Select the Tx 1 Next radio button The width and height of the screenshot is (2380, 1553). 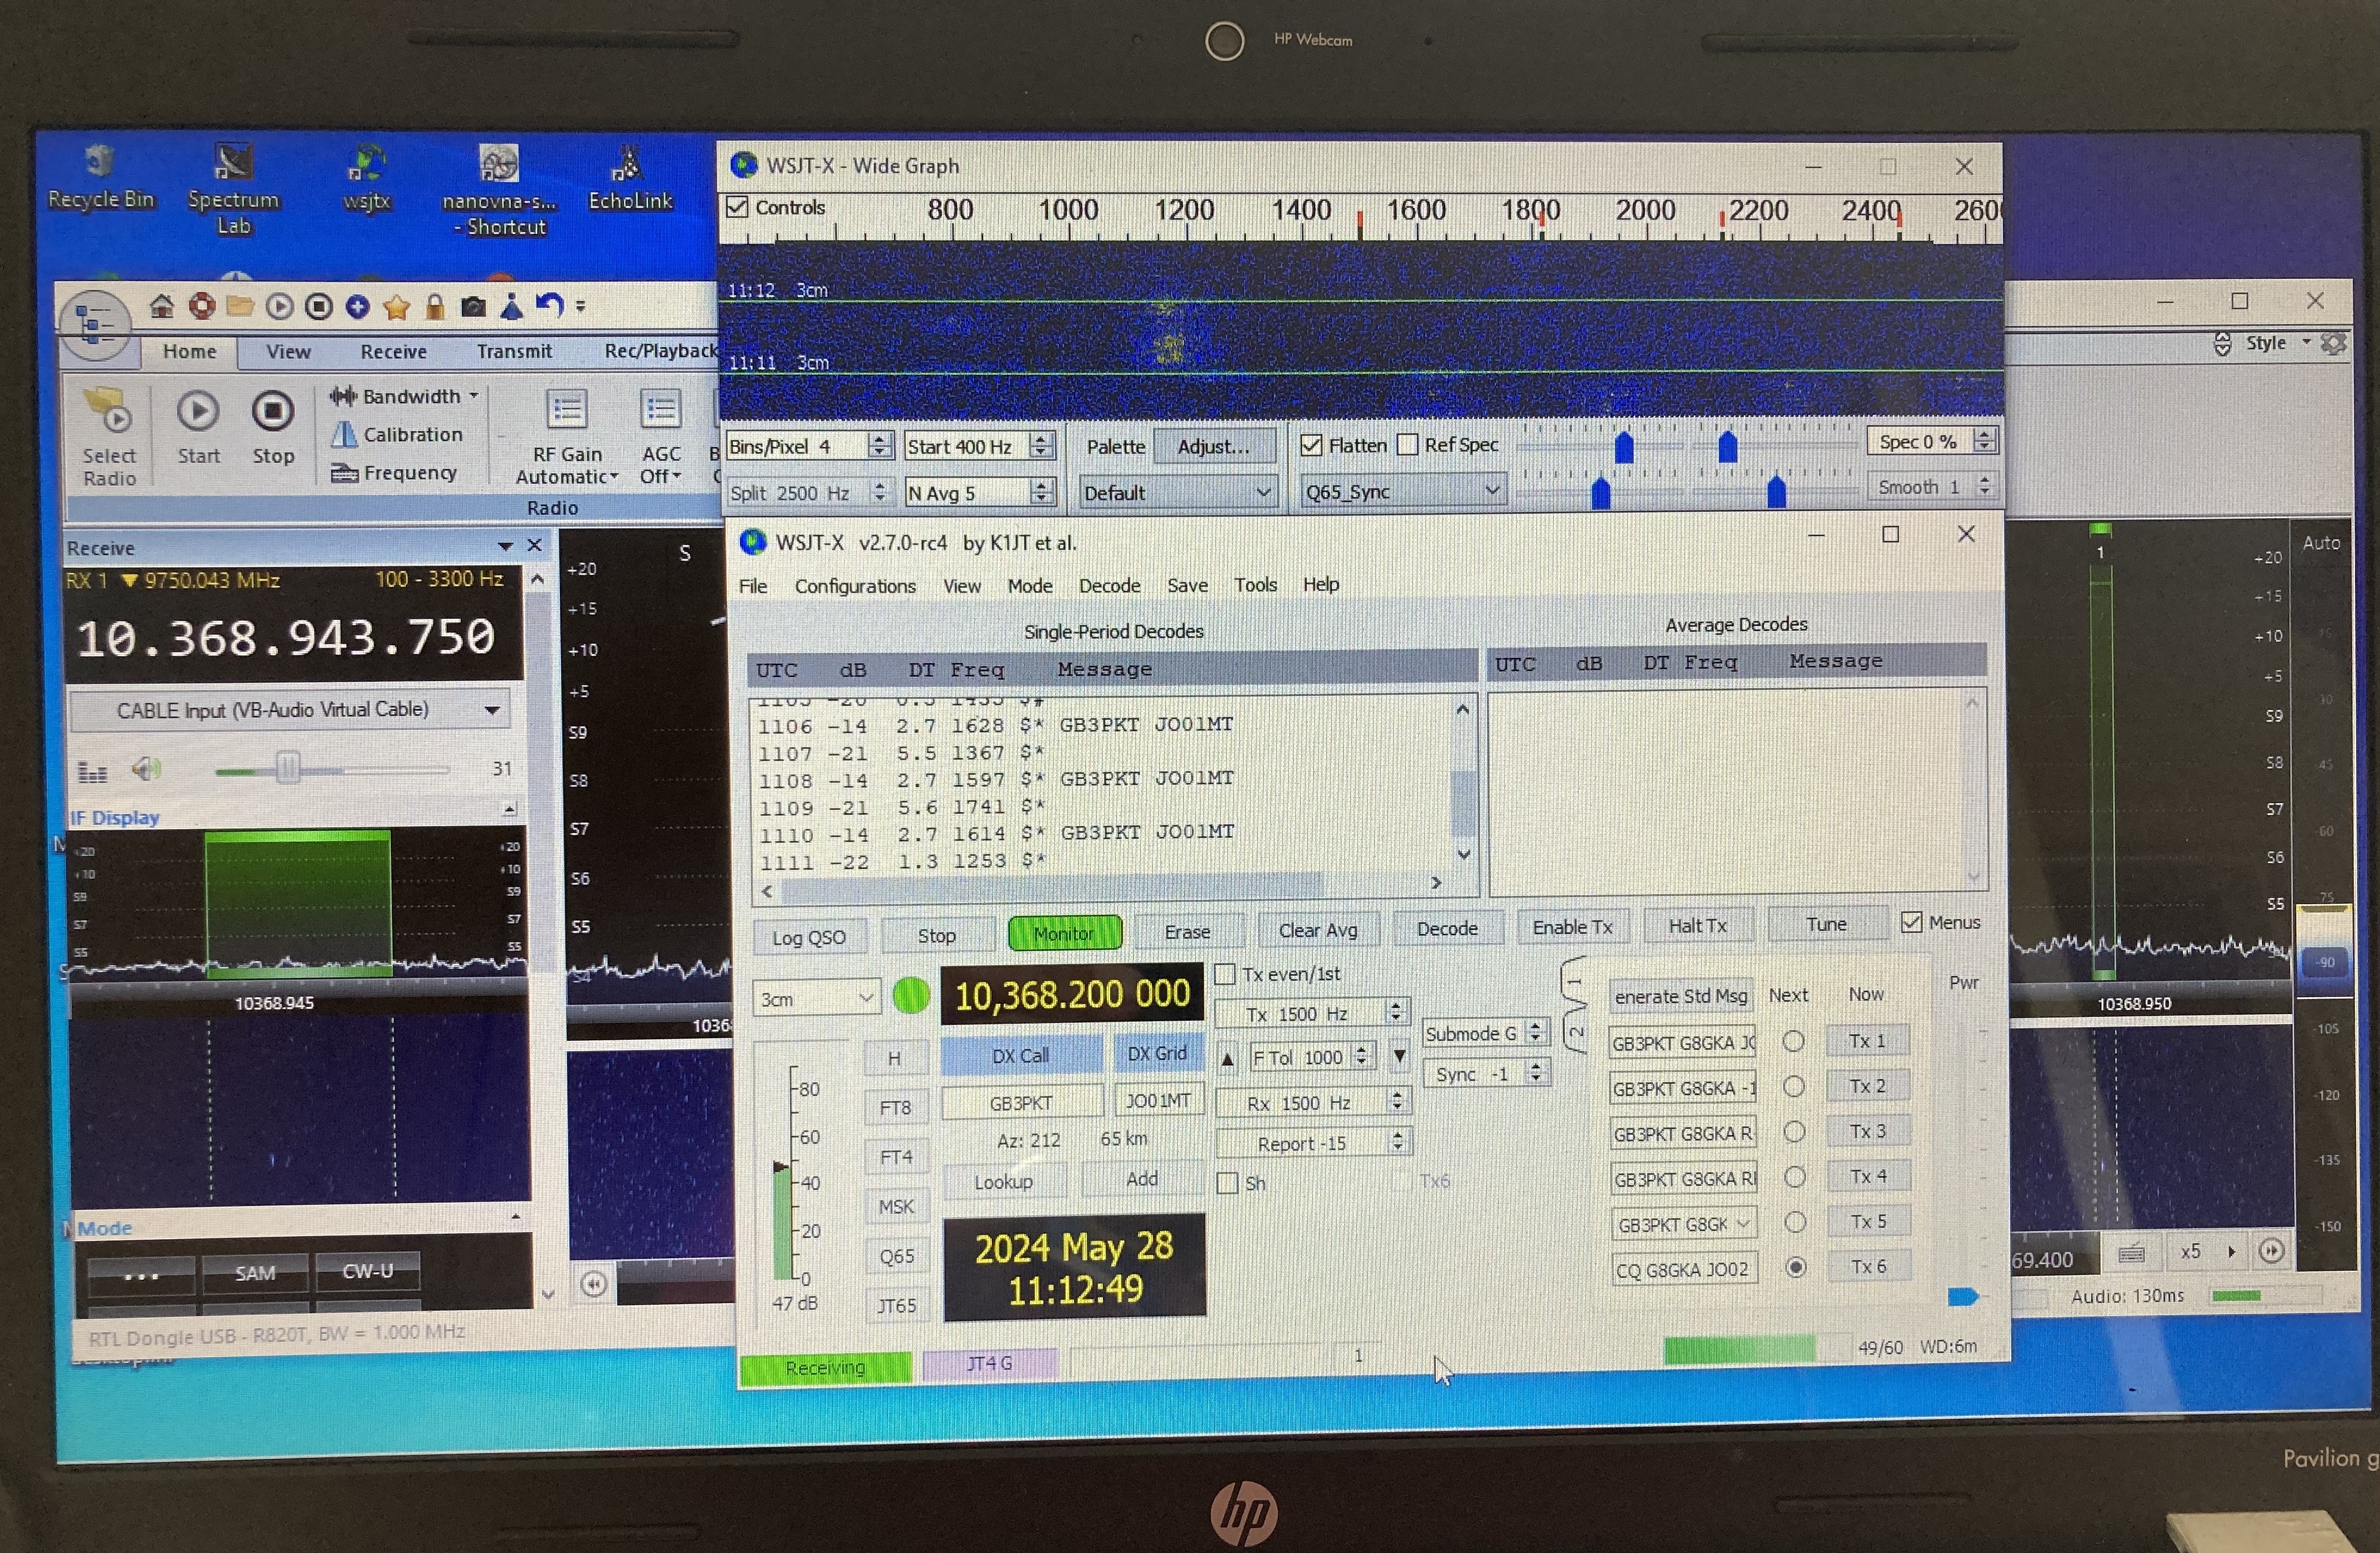tap(1794, 1042)
